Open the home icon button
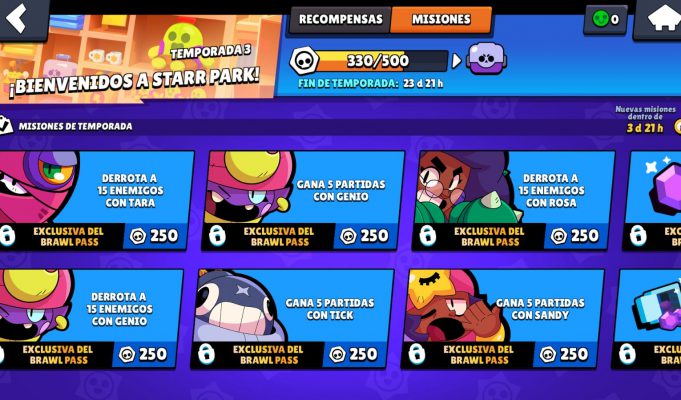This screenshot has height=400, width=681. (663, 19)
